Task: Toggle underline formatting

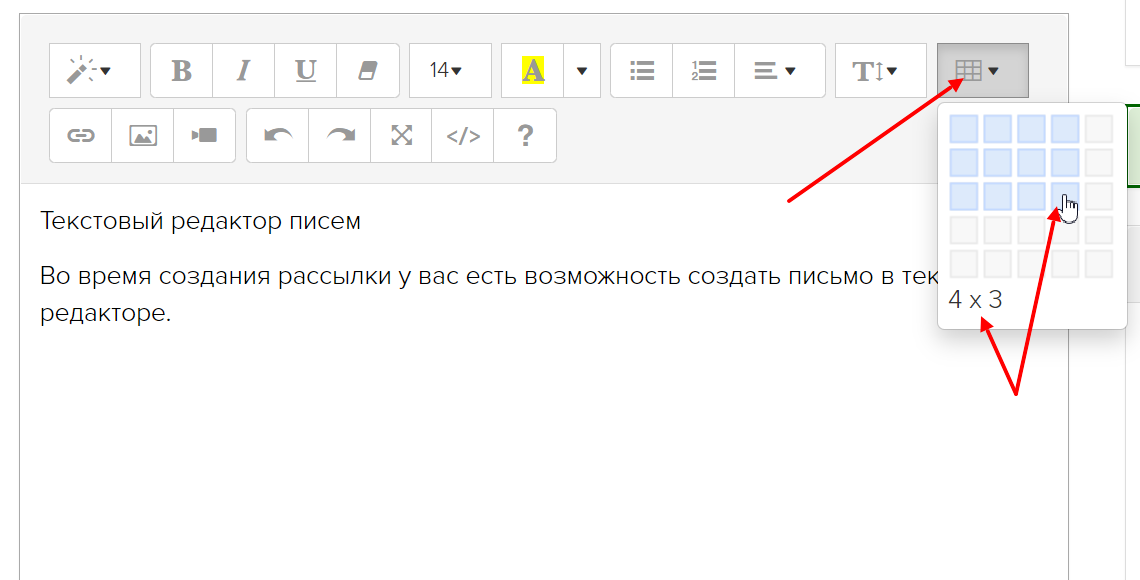Action: (305, 71)
